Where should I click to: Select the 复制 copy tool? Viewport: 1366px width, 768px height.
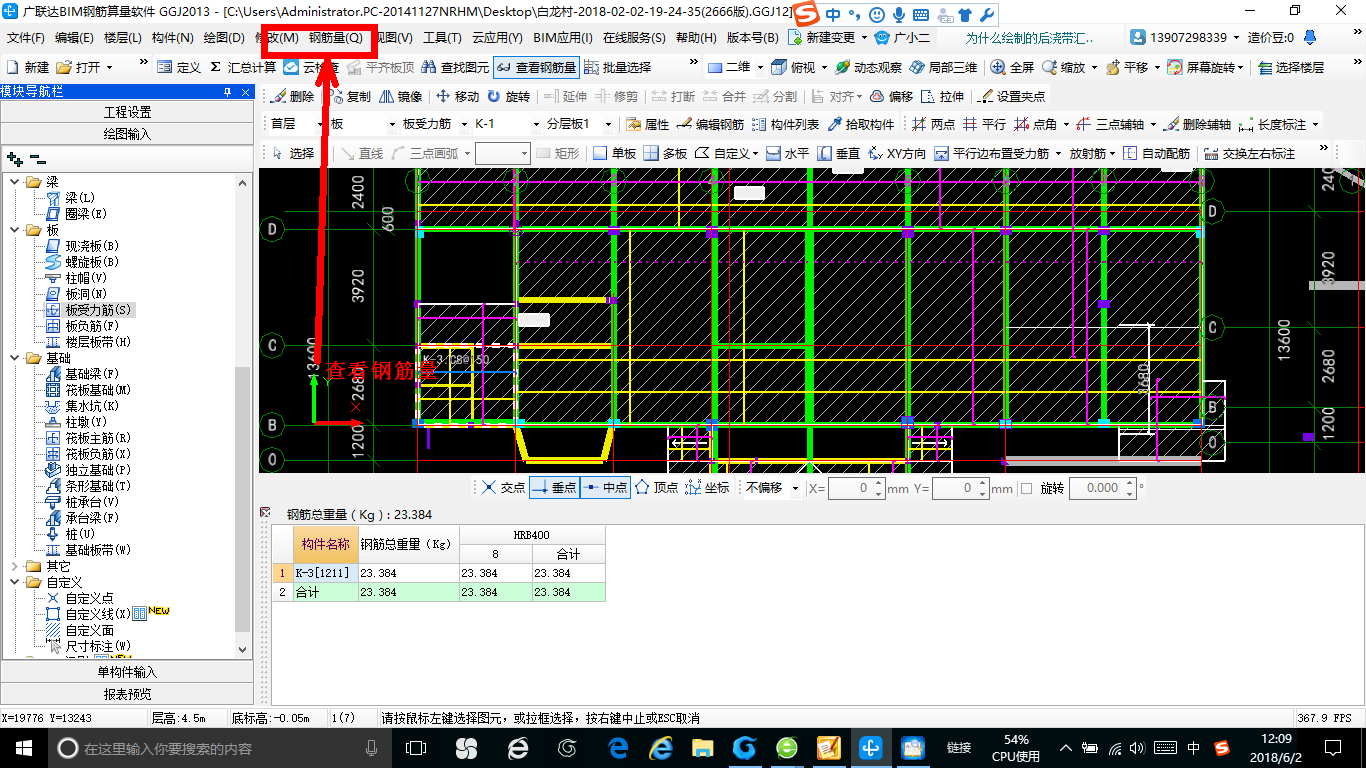pos(349,97)
